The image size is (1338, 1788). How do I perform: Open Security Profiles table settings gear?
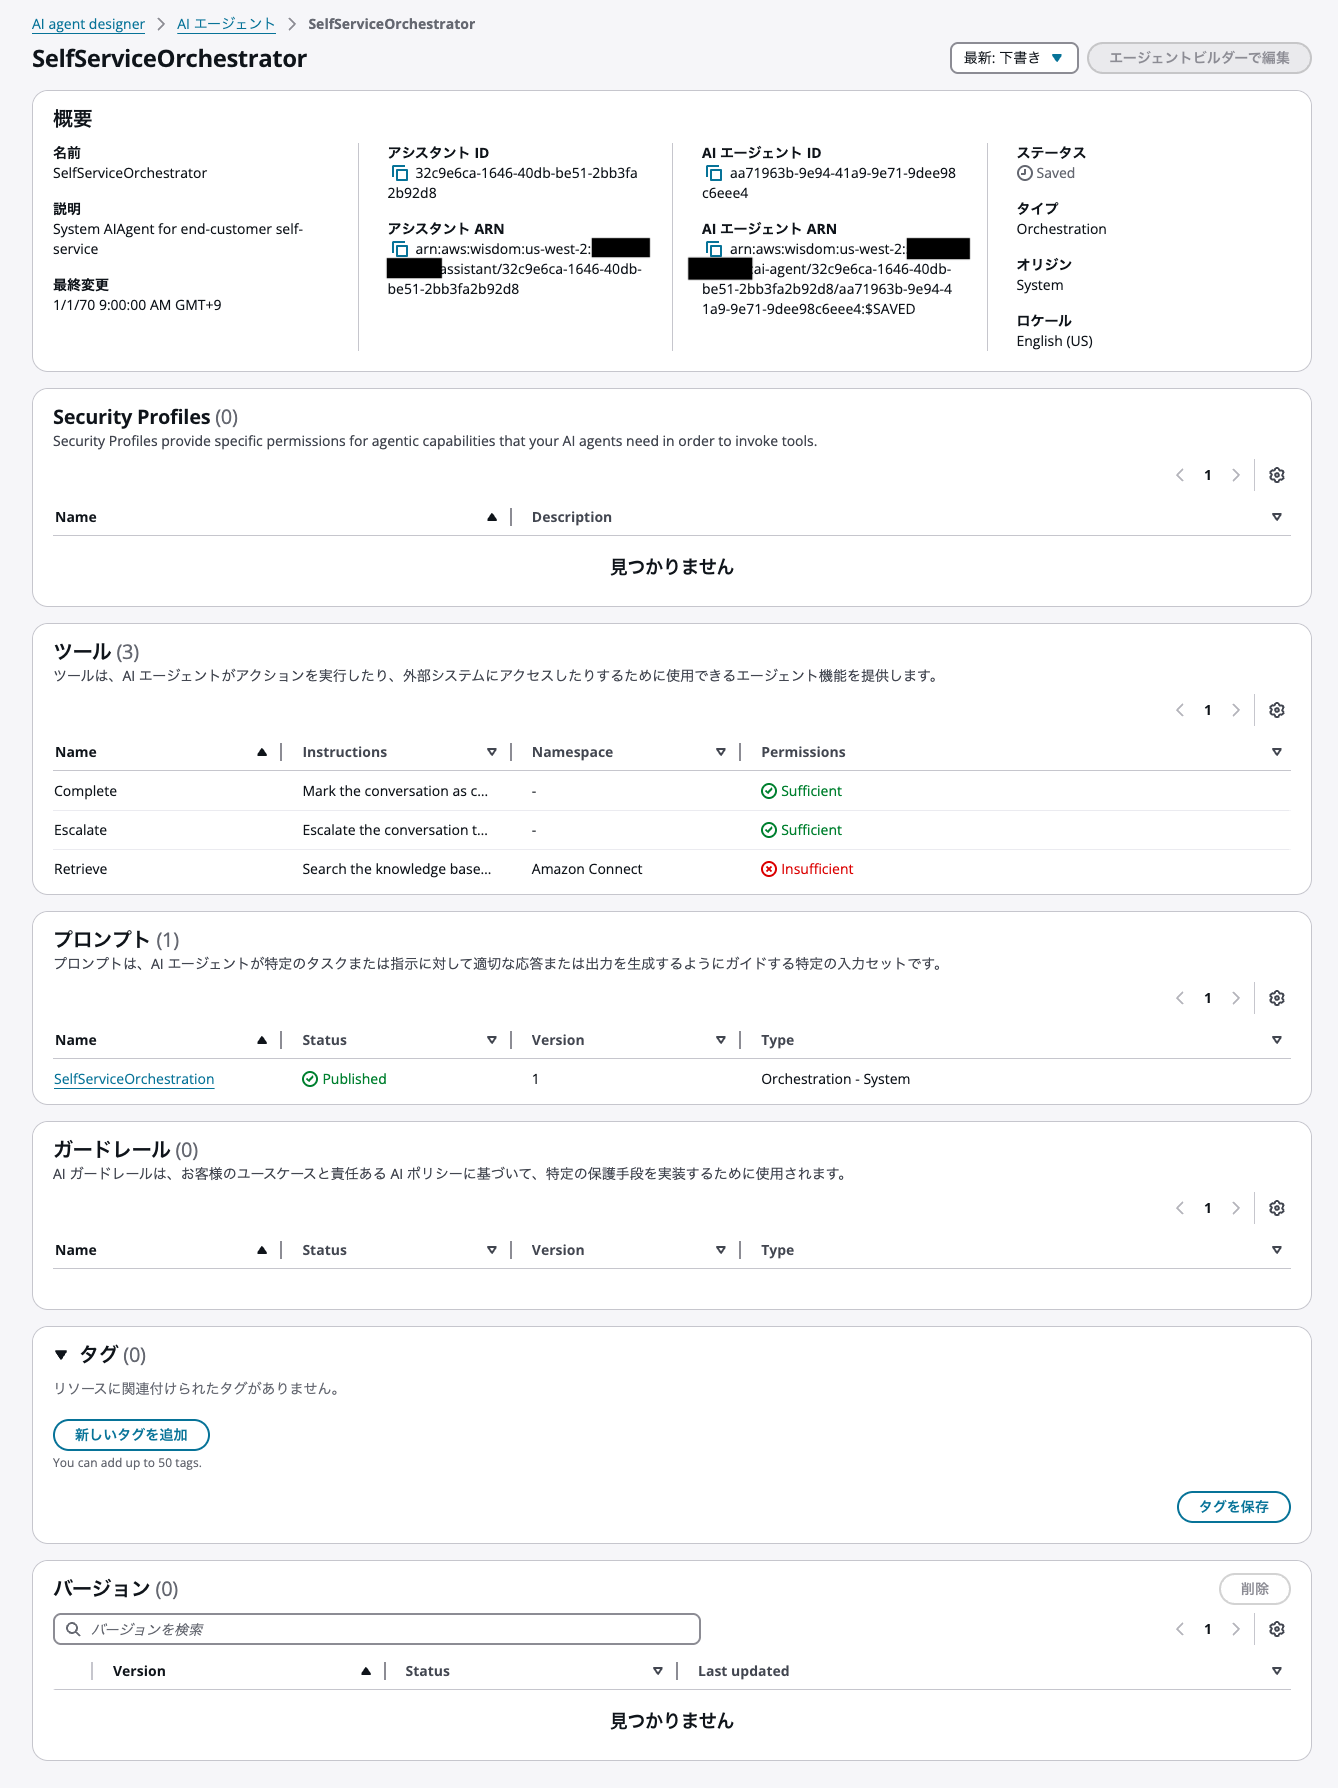pyautogui.click(x=1276, y=475)
